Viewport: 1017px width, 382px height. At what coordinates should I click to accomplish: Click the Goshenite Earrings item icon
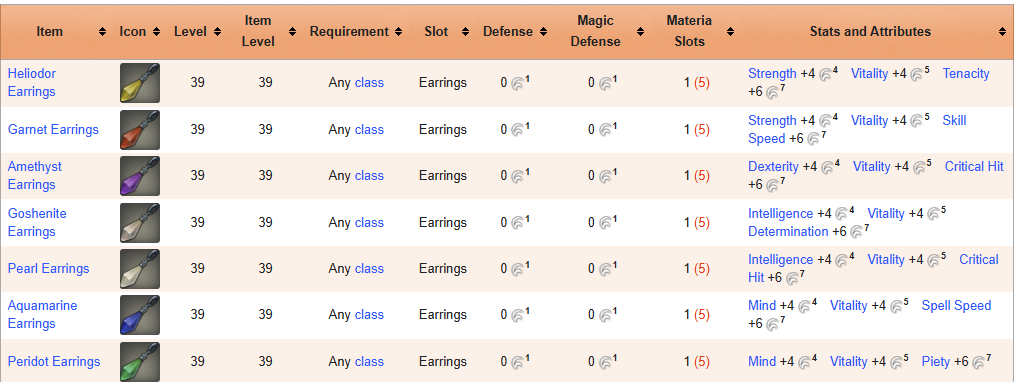[140, 222]
